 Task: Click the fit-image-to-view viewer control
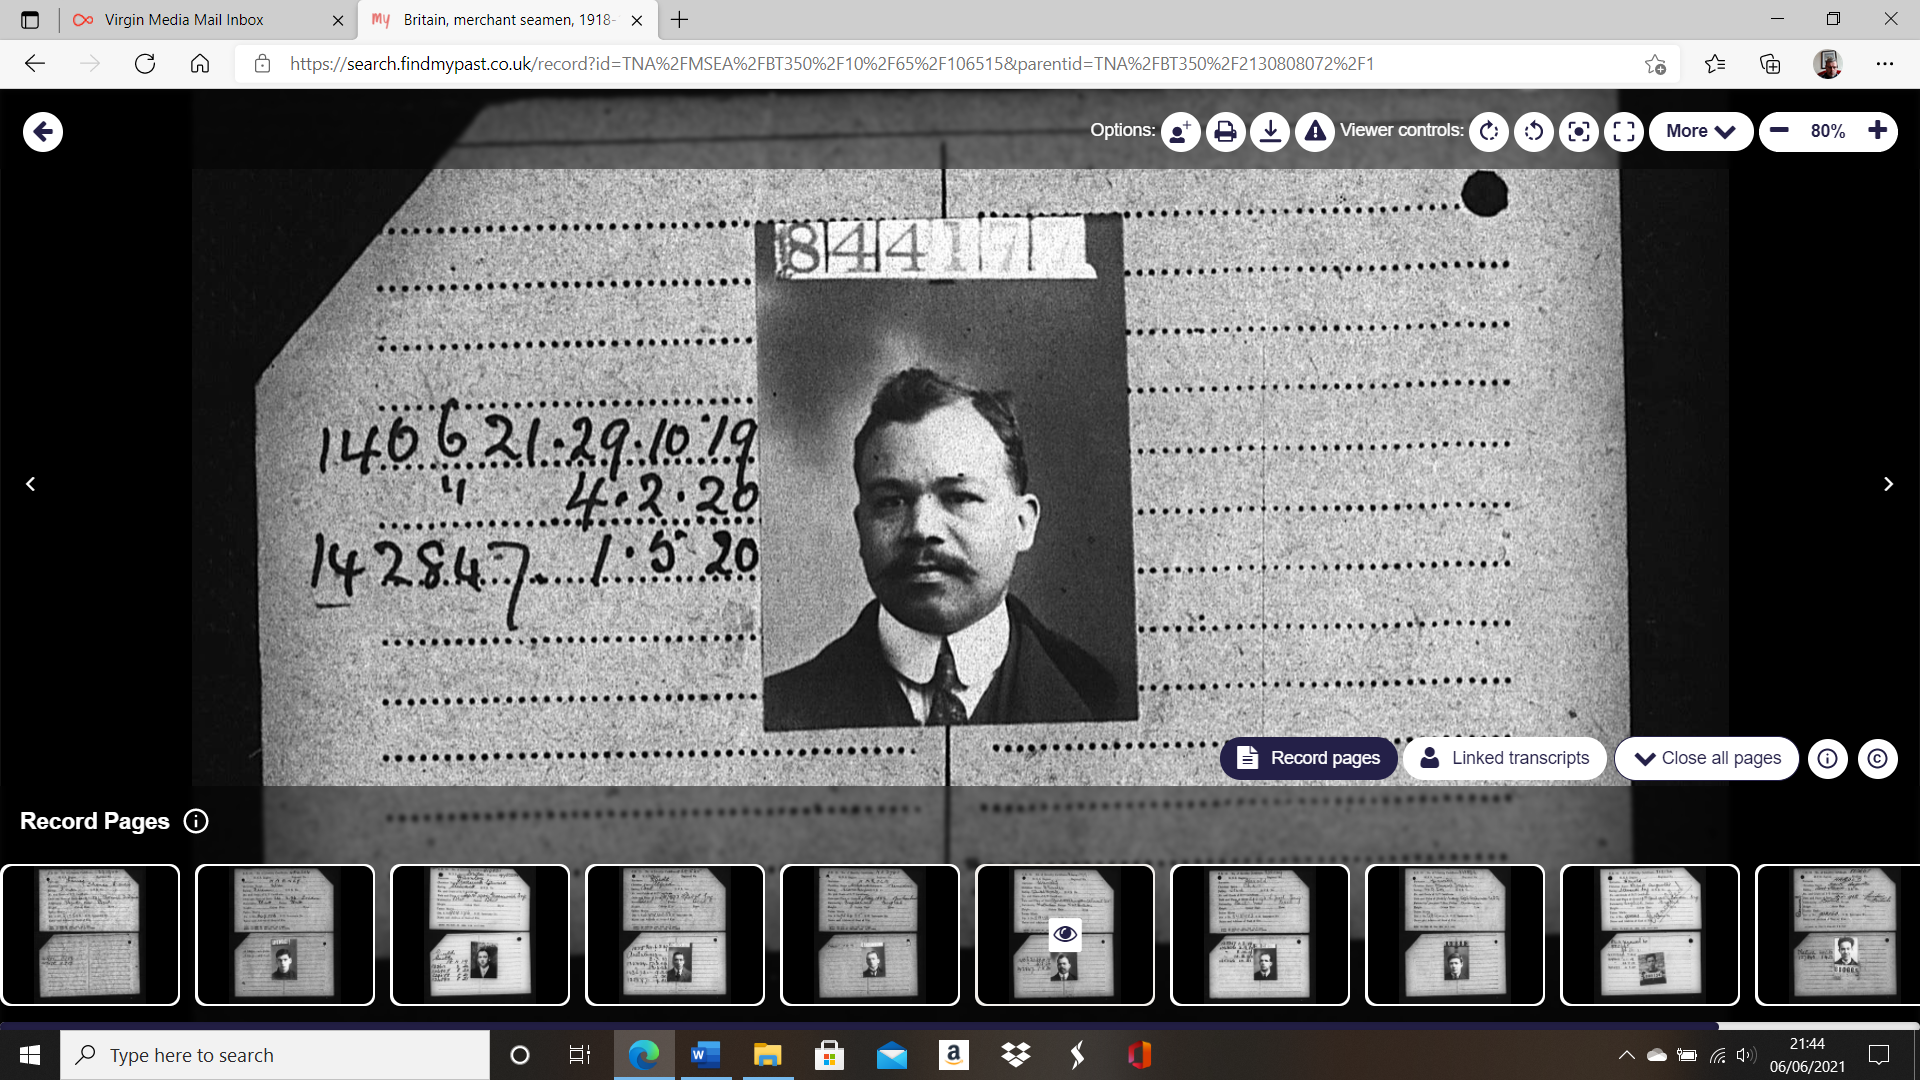1579,131
